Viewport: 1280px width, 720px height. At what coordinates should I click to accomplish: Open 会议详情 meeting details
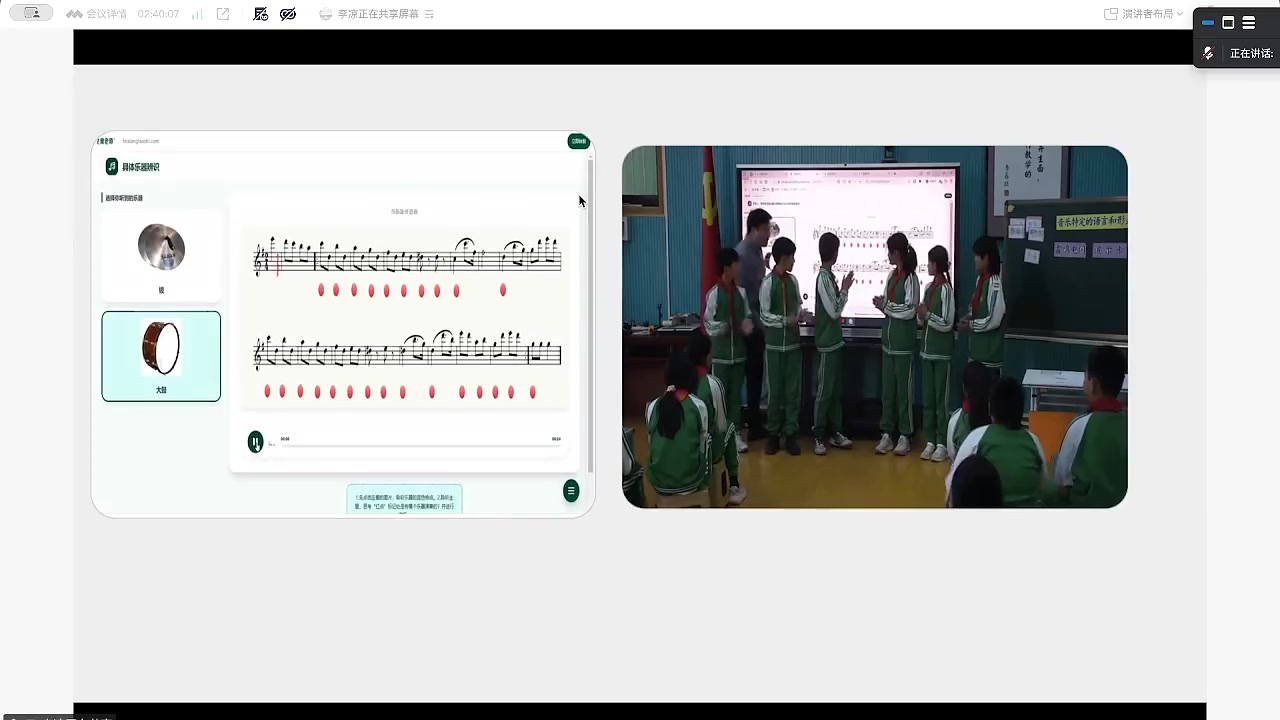pyautogui.click(x=97, y=14)
